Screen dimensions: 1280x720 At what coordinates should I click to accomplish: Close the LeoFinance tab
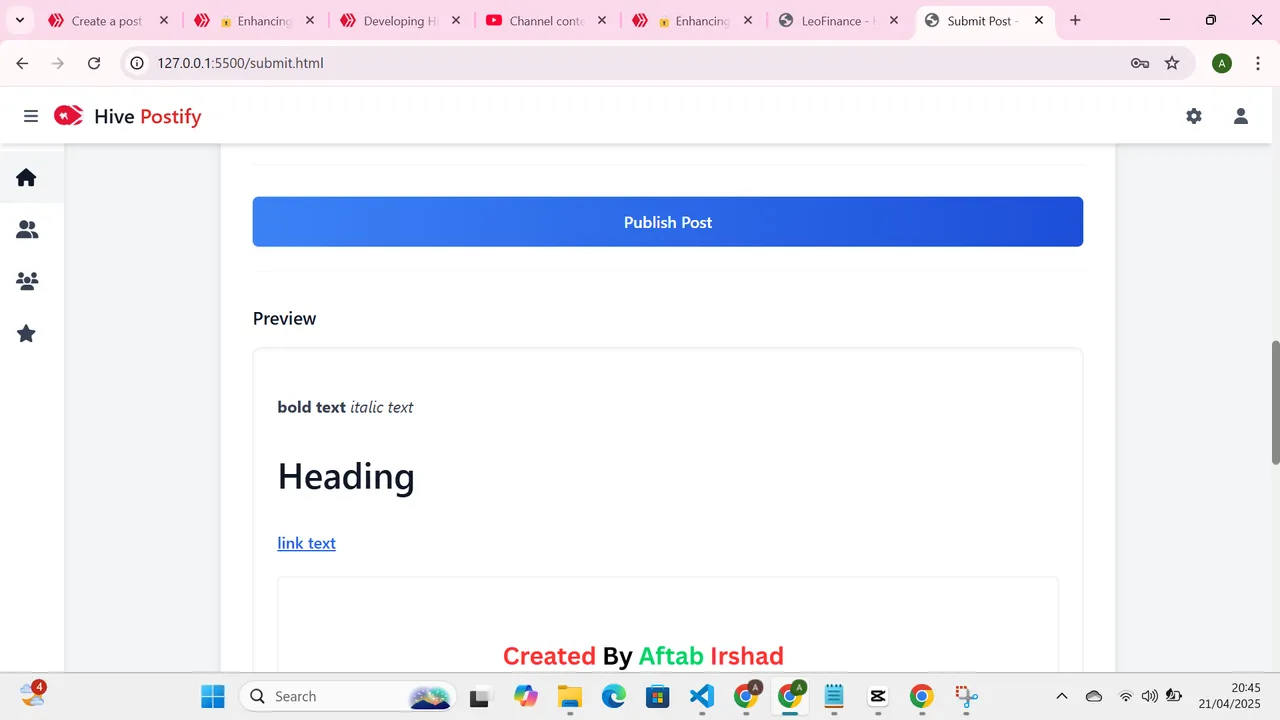(894, 20)
